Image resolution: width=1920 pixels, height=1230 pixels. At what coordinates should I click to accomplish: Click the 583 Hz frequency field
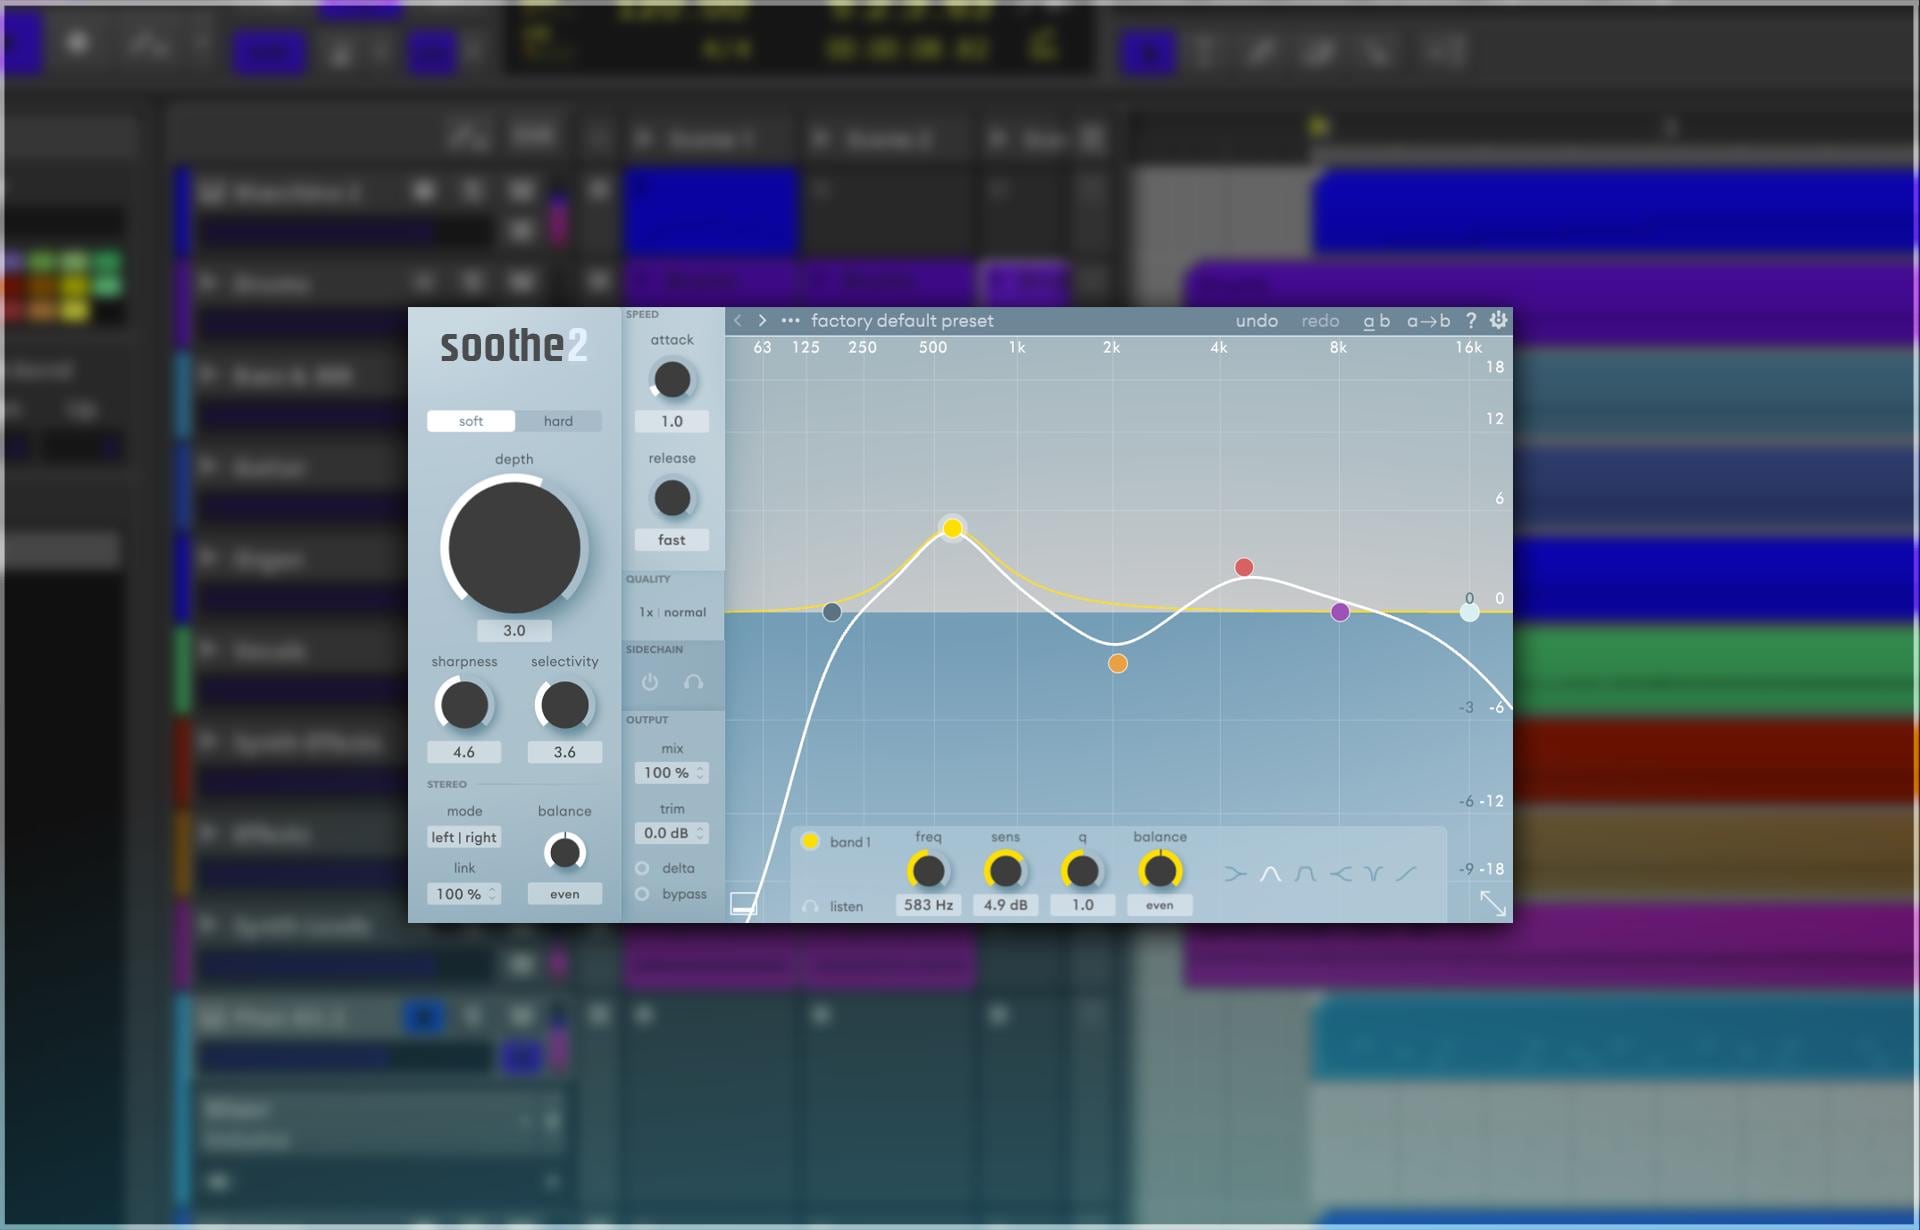928,905
